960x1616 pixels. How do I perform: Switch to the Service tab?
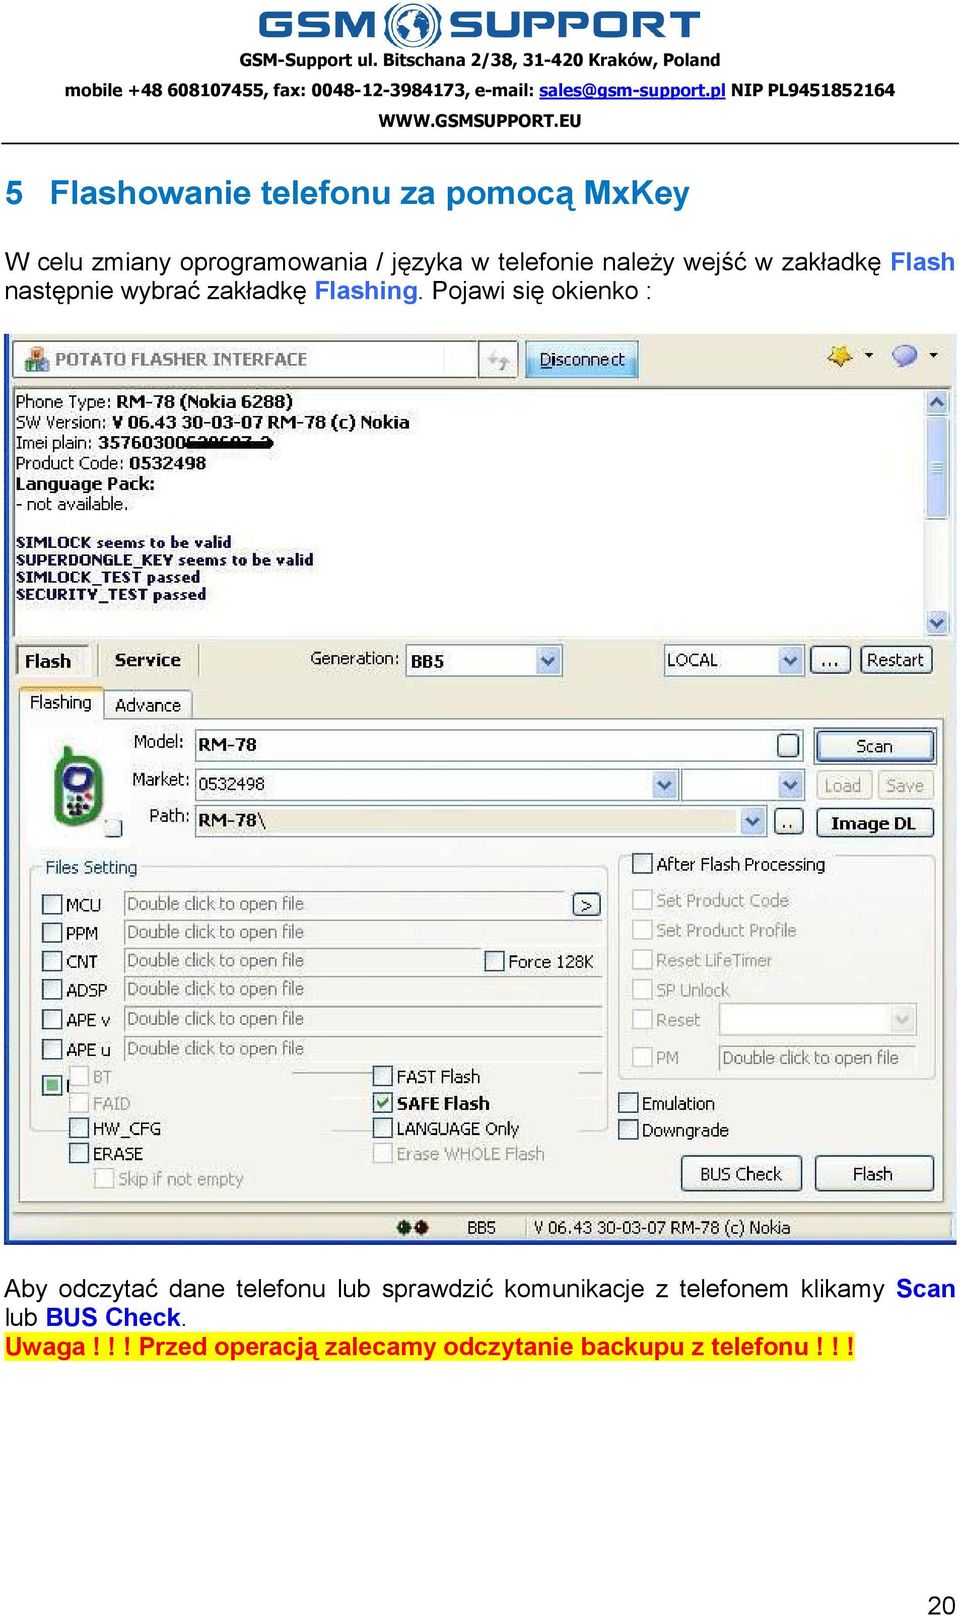point(147,660)
